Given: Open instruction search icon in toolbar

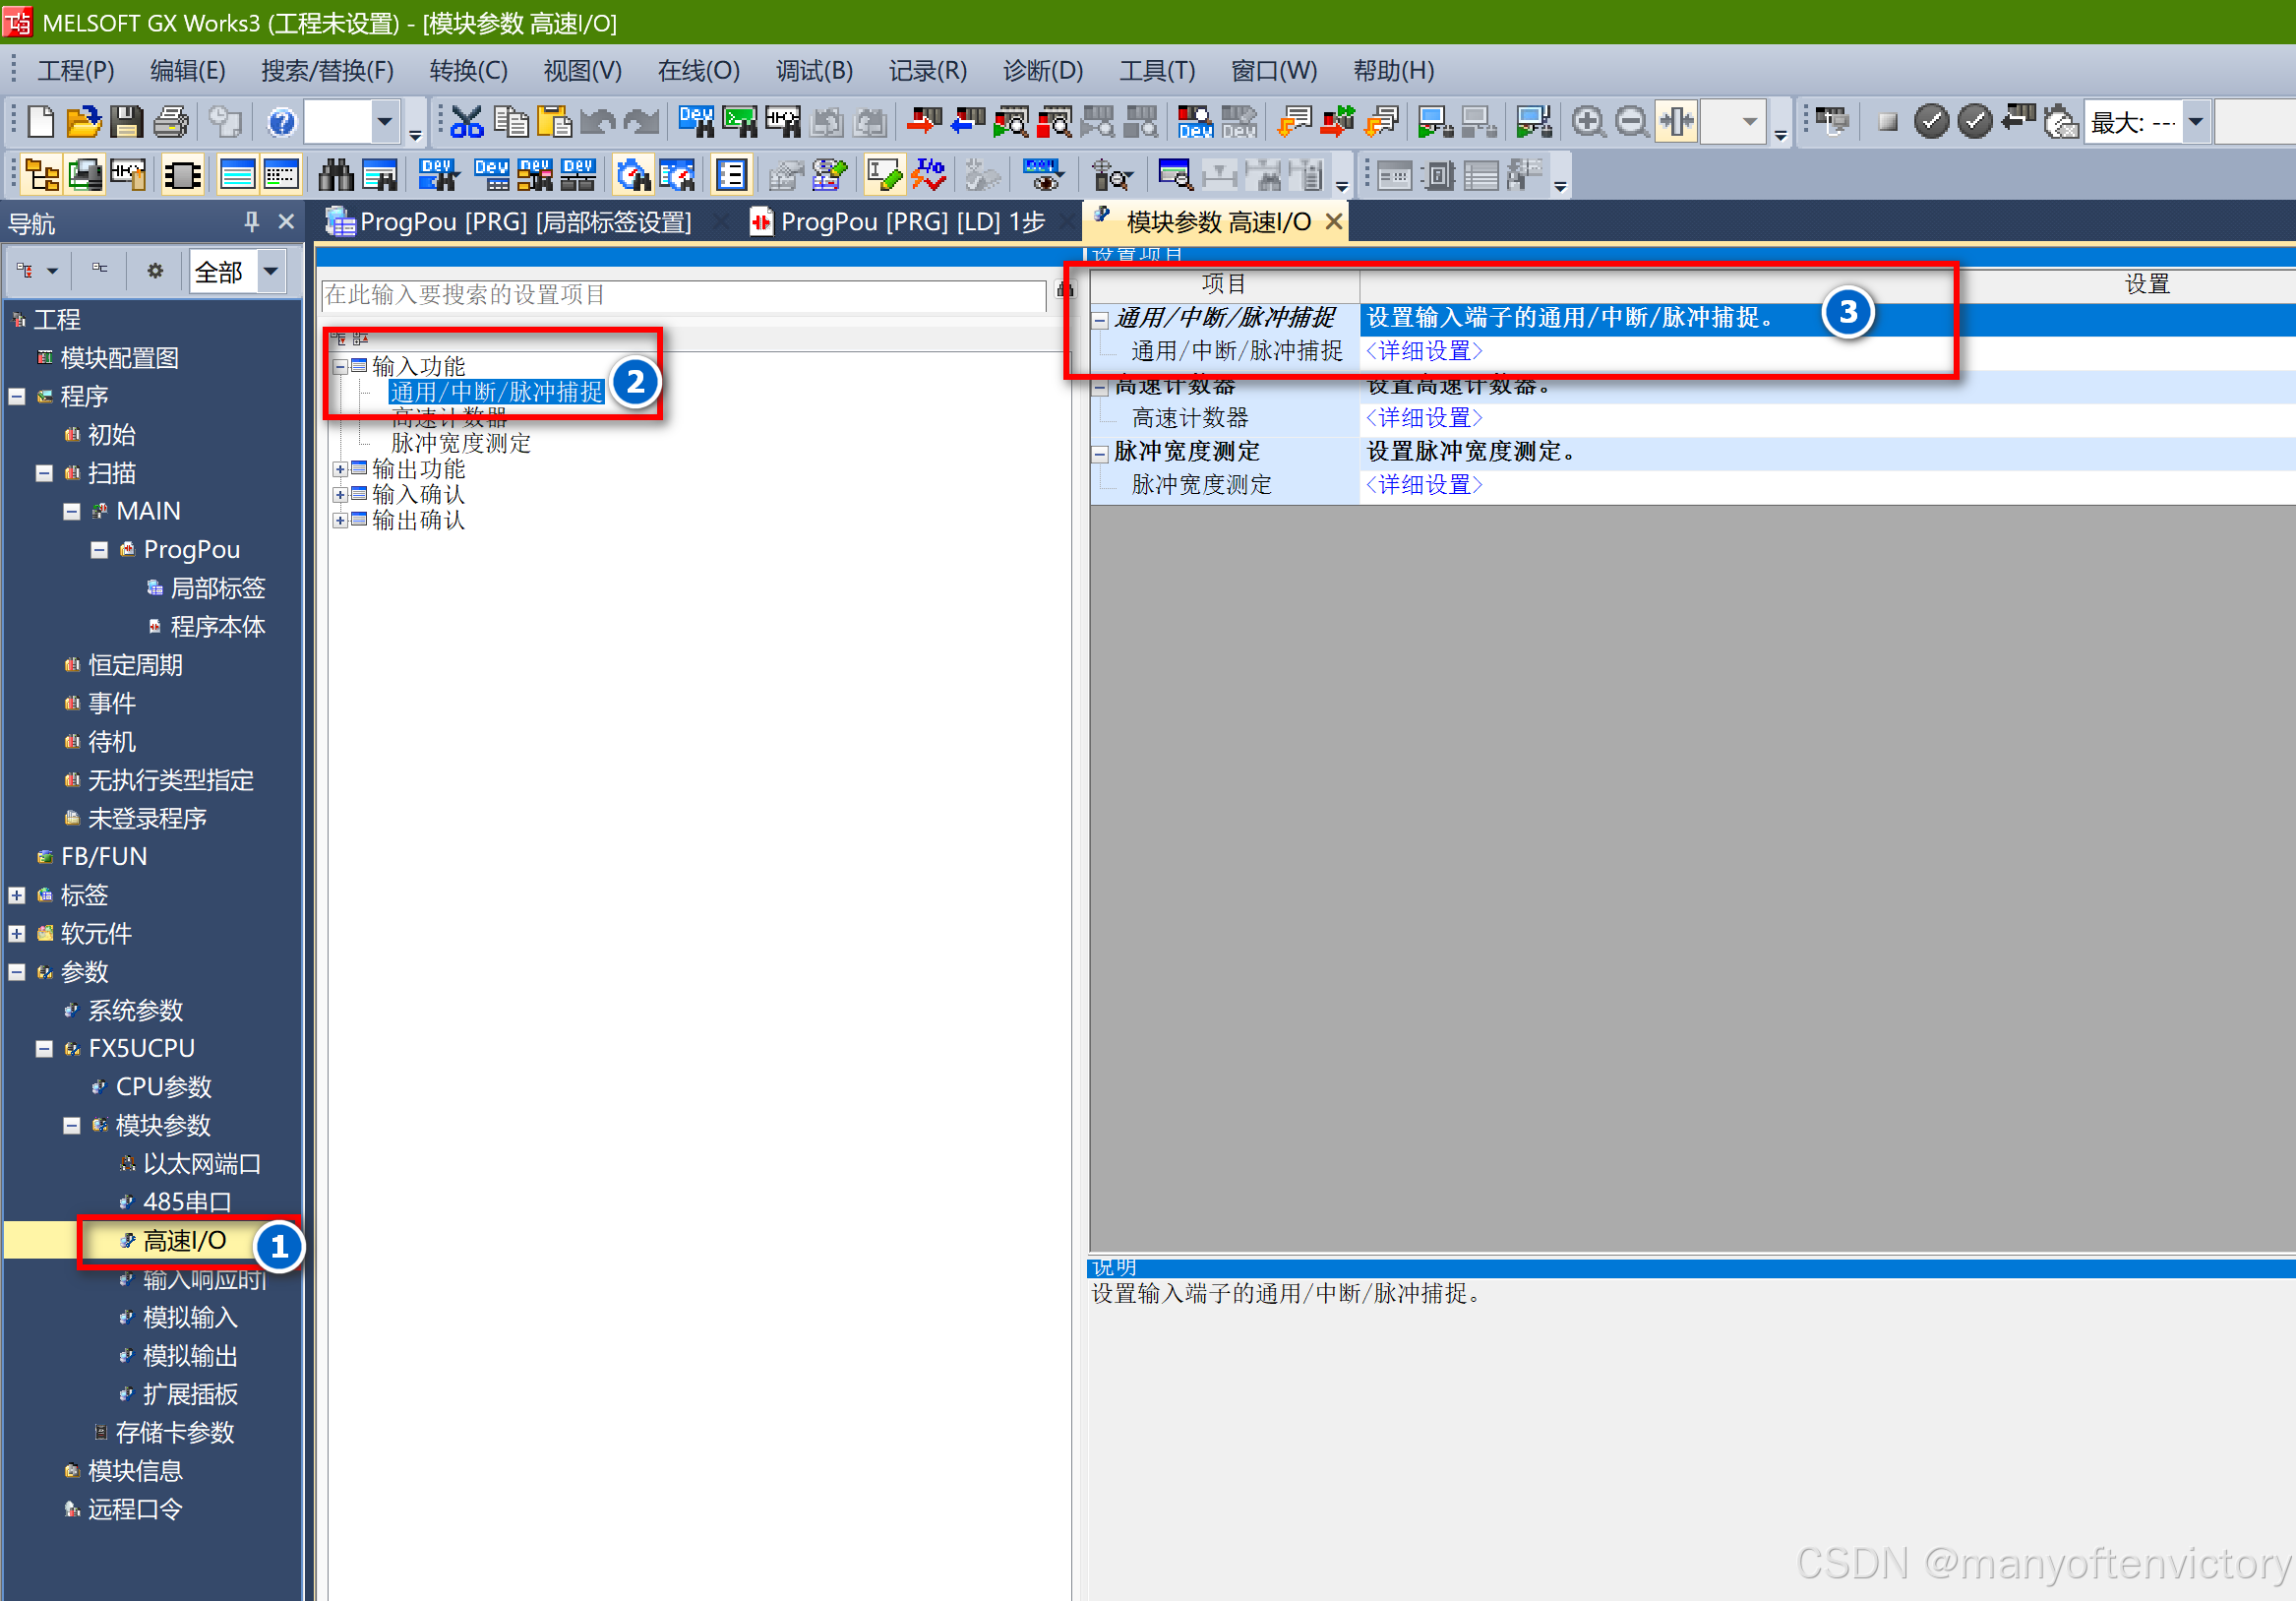Looking at the screenshot, I should tap(740, 122).
